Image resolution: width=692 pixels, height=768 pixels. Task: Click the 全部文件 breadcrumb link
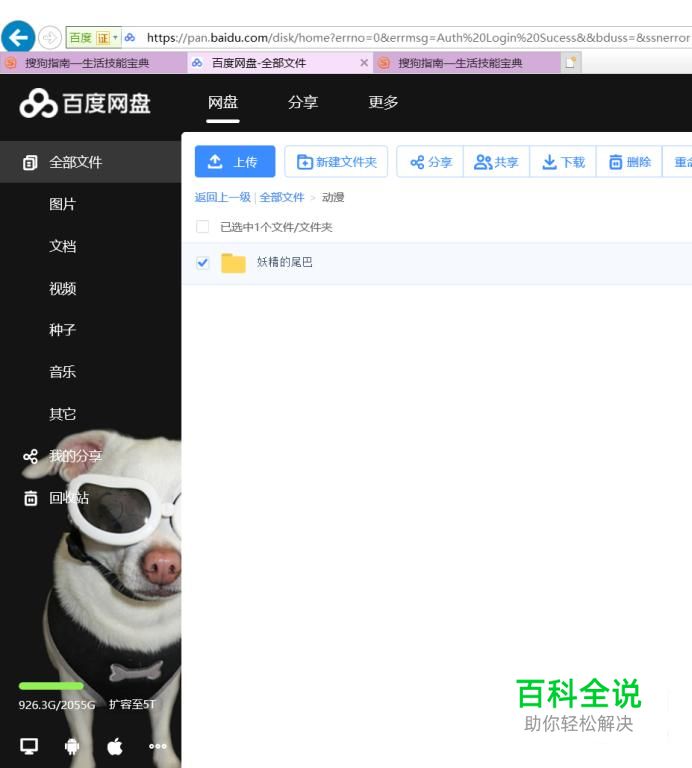[x=282, y=197]
